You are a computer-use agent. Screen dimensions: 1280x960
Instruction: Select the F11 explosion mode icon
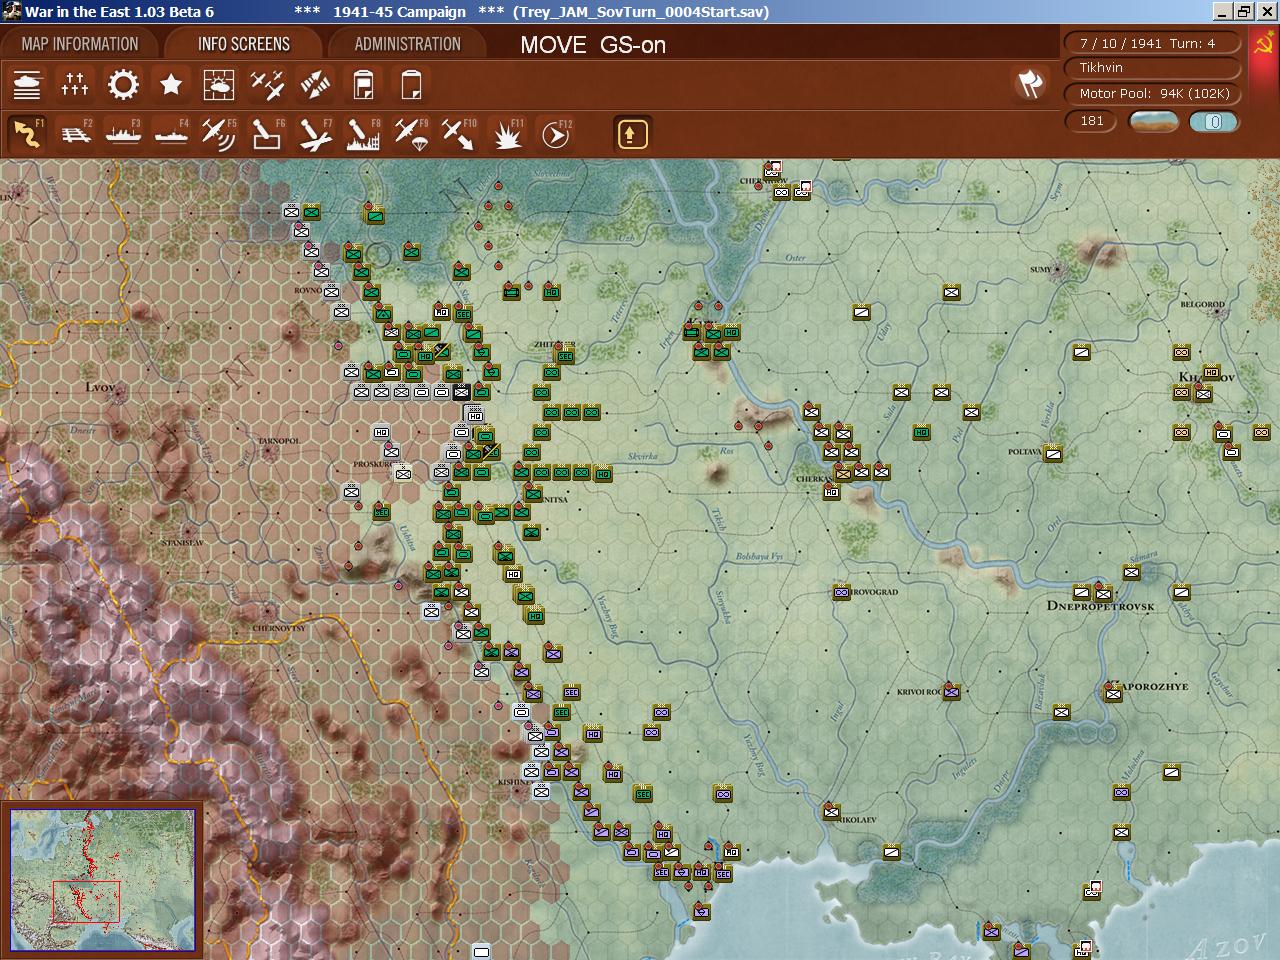click(507, 133)
